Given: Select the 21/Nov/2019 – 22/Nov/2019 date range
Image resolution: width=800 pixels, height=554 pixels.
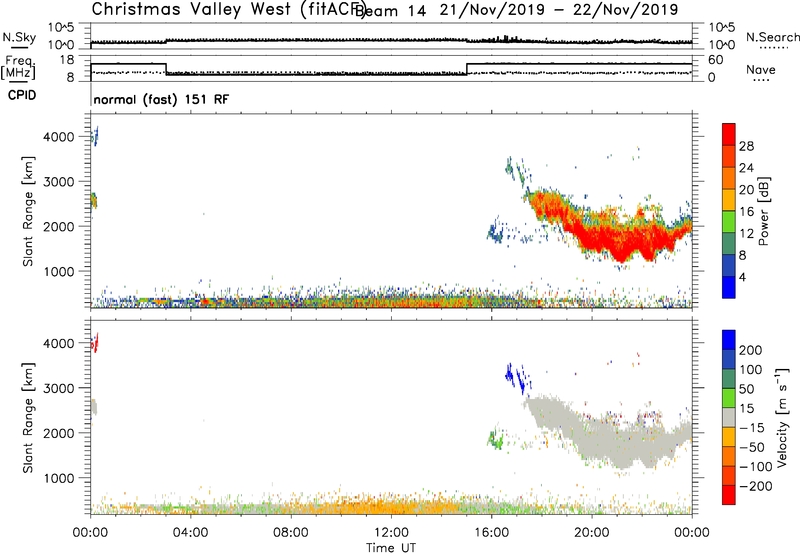Looking at the screenshot, I should (x=559, y=10).
